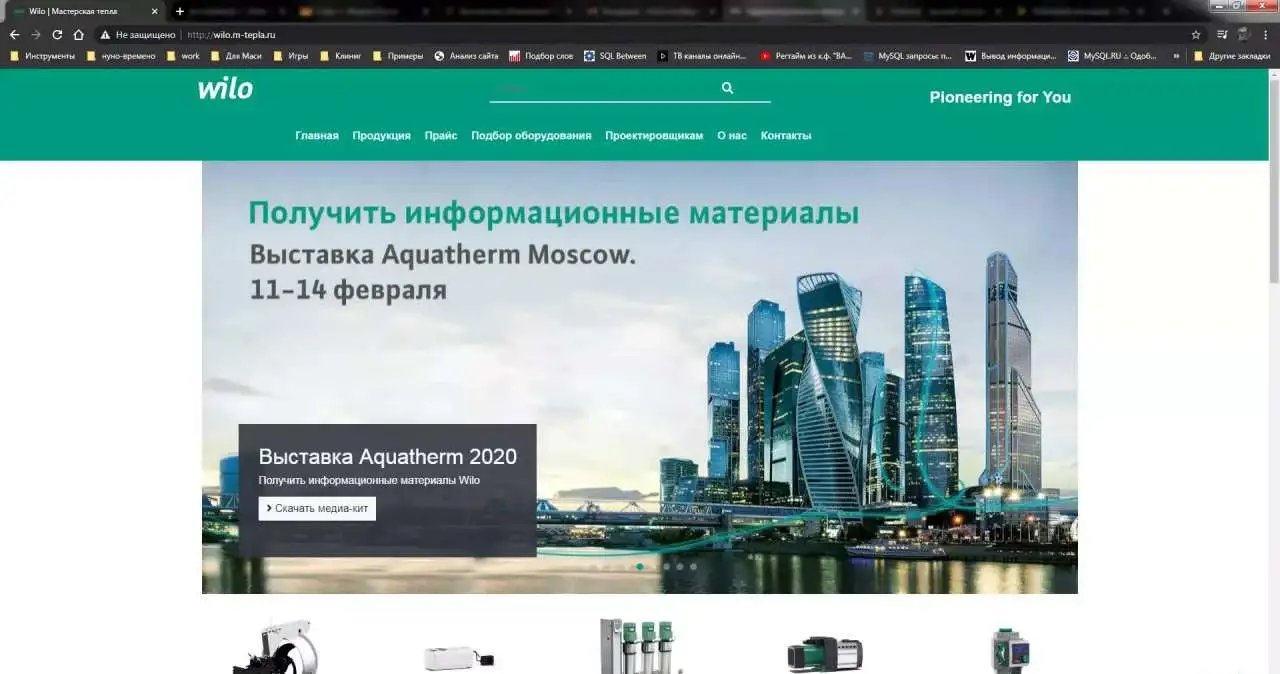
Task: Click the magnifier search icon
Action: 728,88
